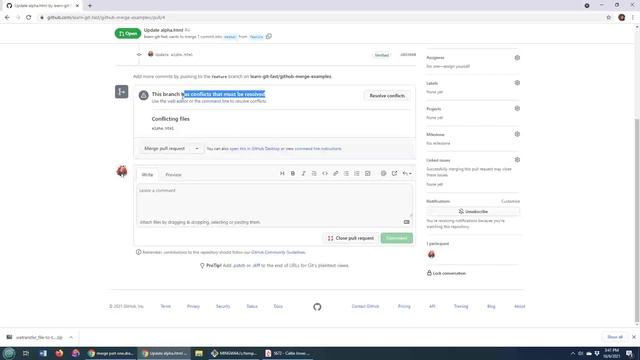This screenshot has width=640, height=360.
Task: Click Lock conversation link
Action: (x=446, y=273)
